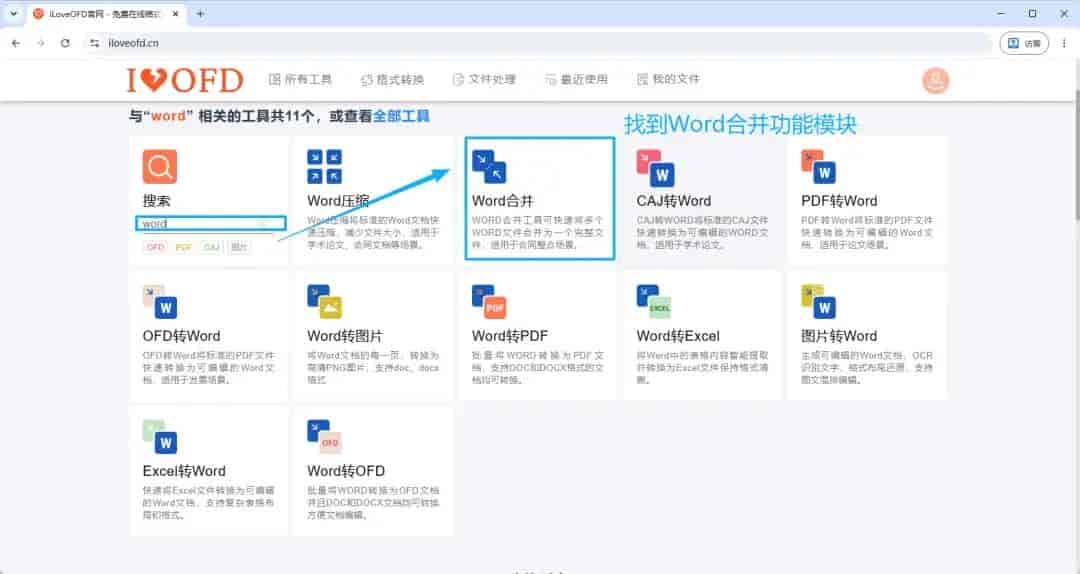Click the Word压缩 card title

(338, 201)
